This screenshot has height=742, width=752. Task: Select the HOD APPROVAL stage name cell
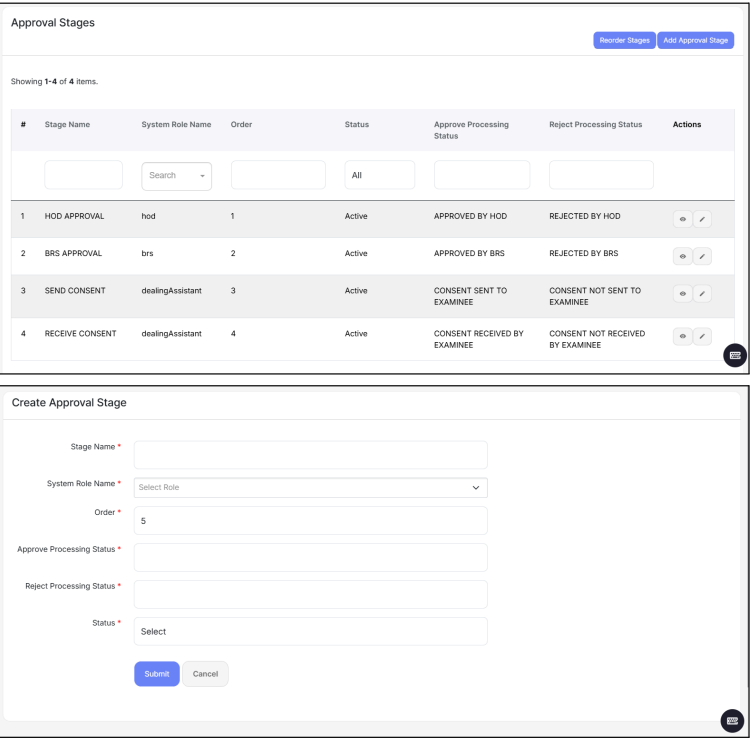74,216
